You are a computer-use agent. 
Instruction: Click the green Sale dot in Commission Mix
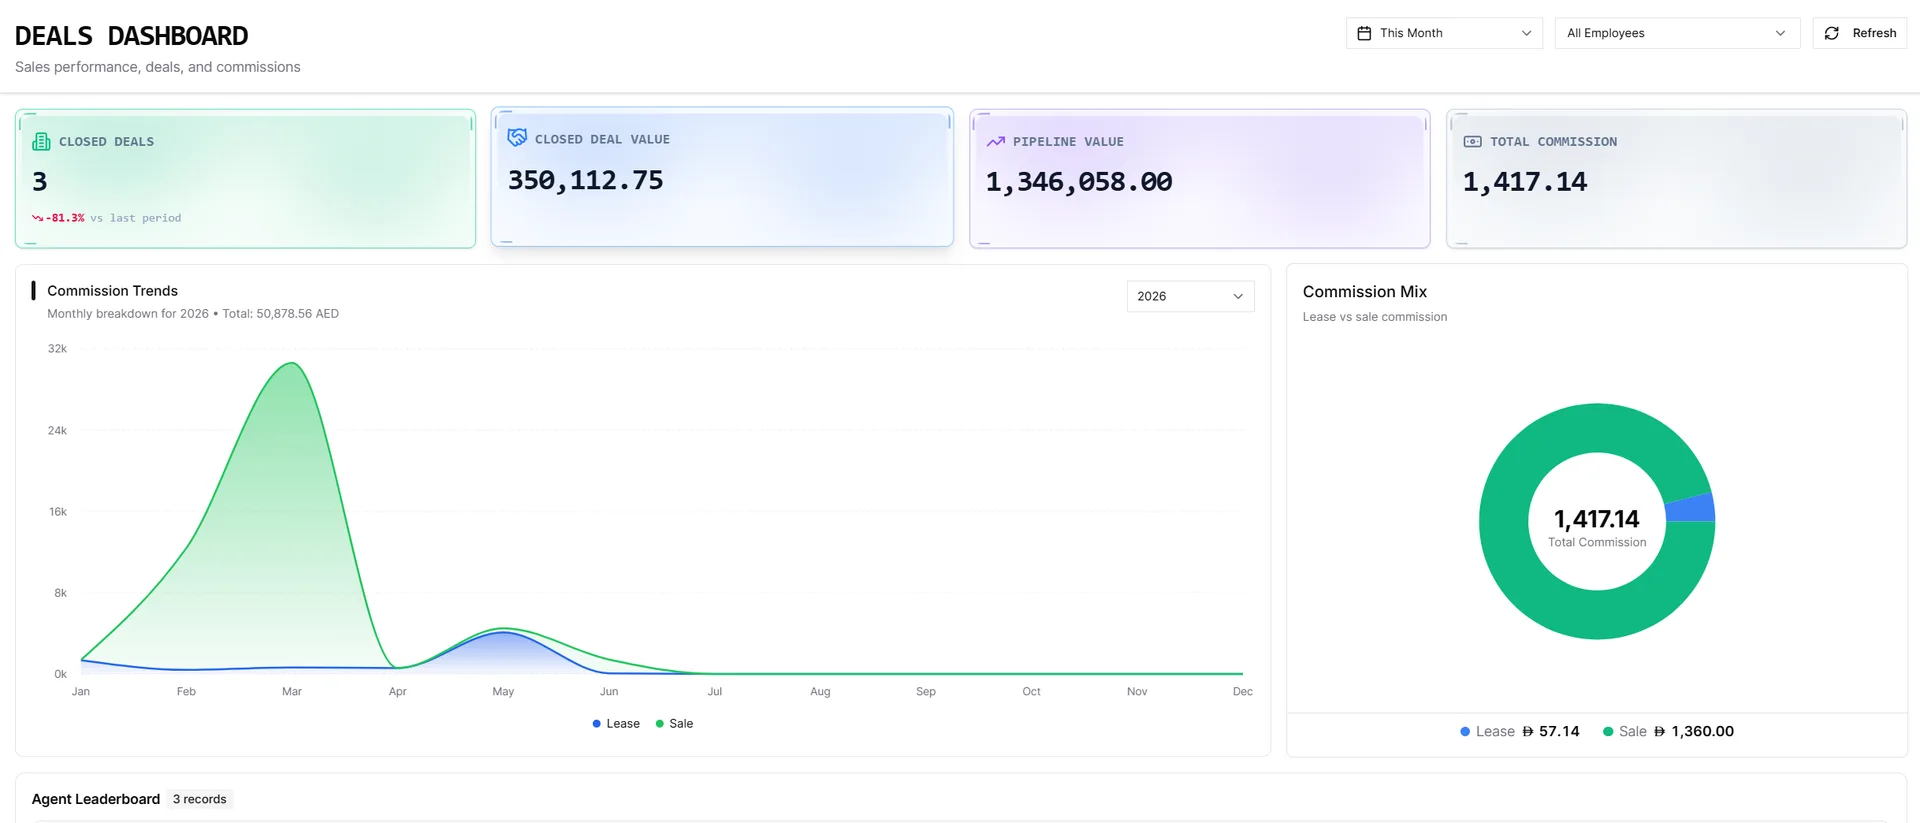click(1608, 732)
